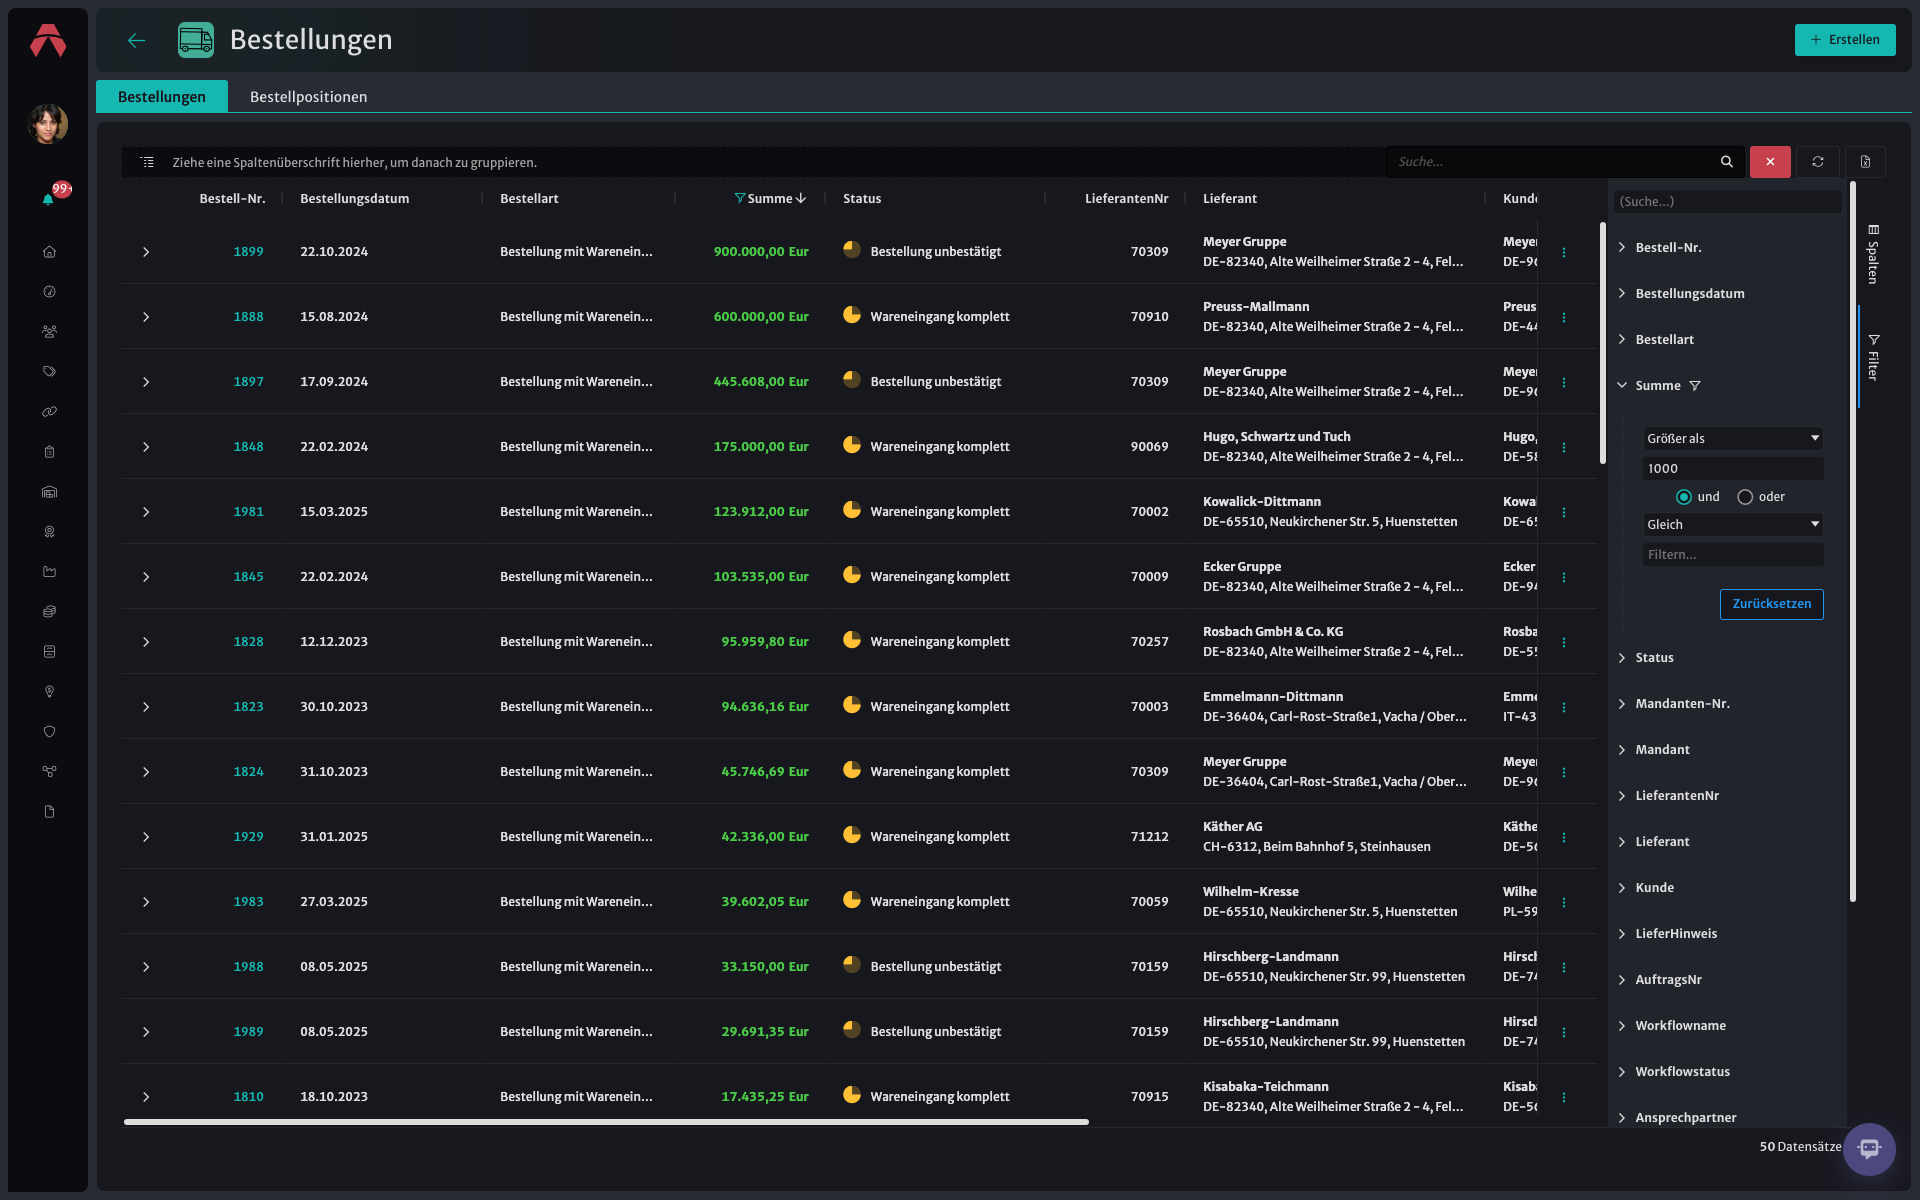The image size is (1920, 1200).
Task: Click the back arrow next to Bestellungen
Action: click(x=137, y=40)
